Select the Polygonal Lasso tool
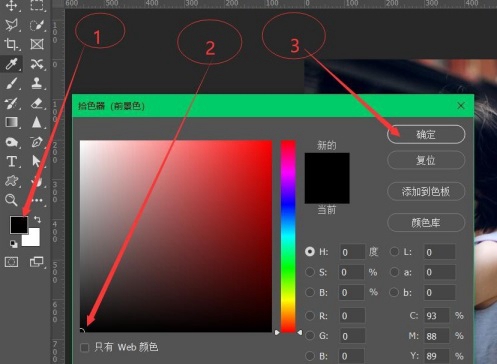Screen dimensions: 497x364 (x=12, y=25)
